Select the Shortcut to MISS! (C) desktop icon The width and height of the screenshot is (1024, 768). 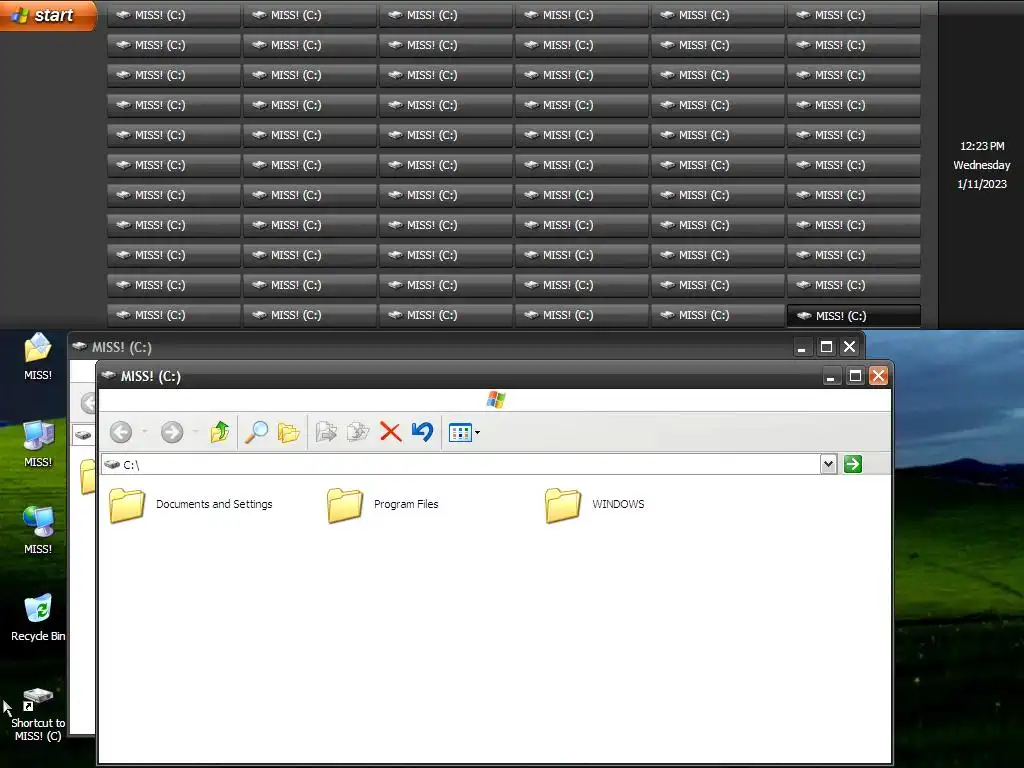[38, 698]
